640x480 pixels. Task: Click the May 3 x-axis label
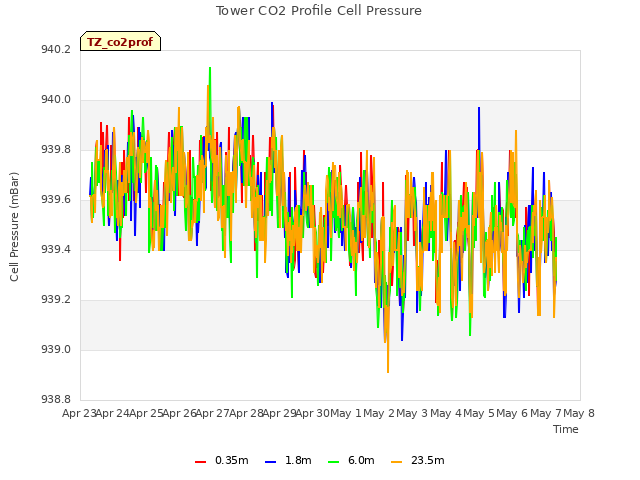pyautogui.click(x=412, y=413)
